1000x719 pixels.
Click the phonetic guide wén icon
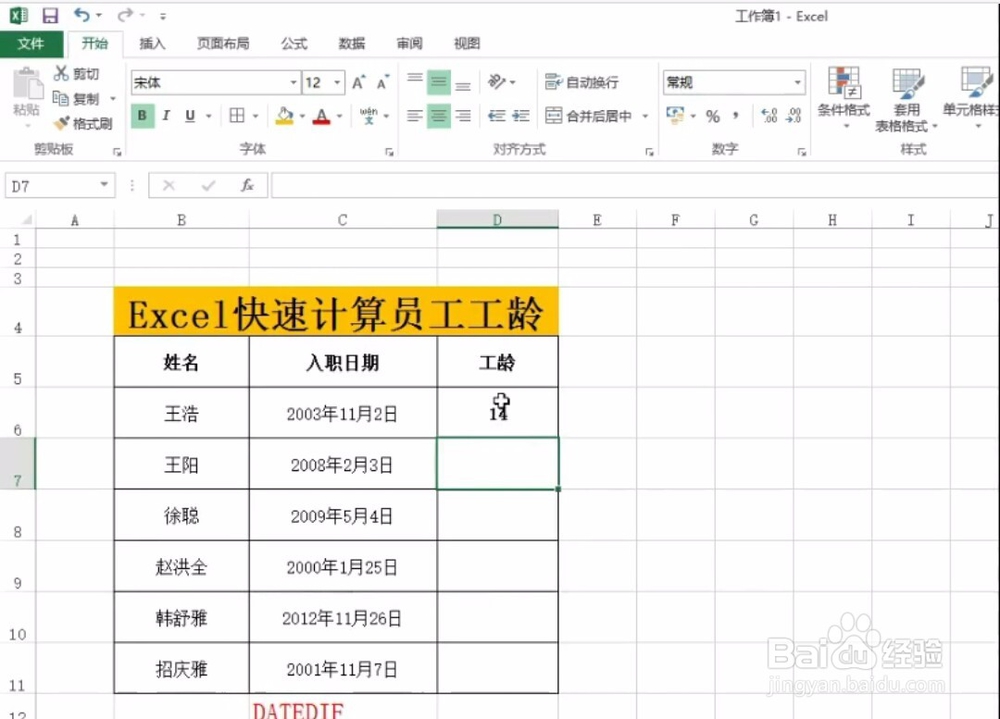(369, 115)
